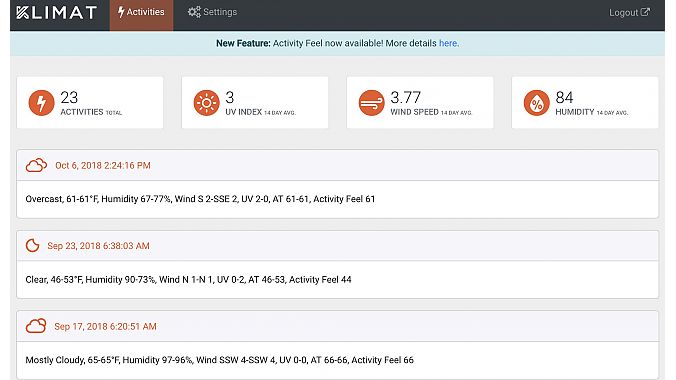This screenshot has width=676, height=380.
Task: Click the Logout link
Action: point(629,13)
